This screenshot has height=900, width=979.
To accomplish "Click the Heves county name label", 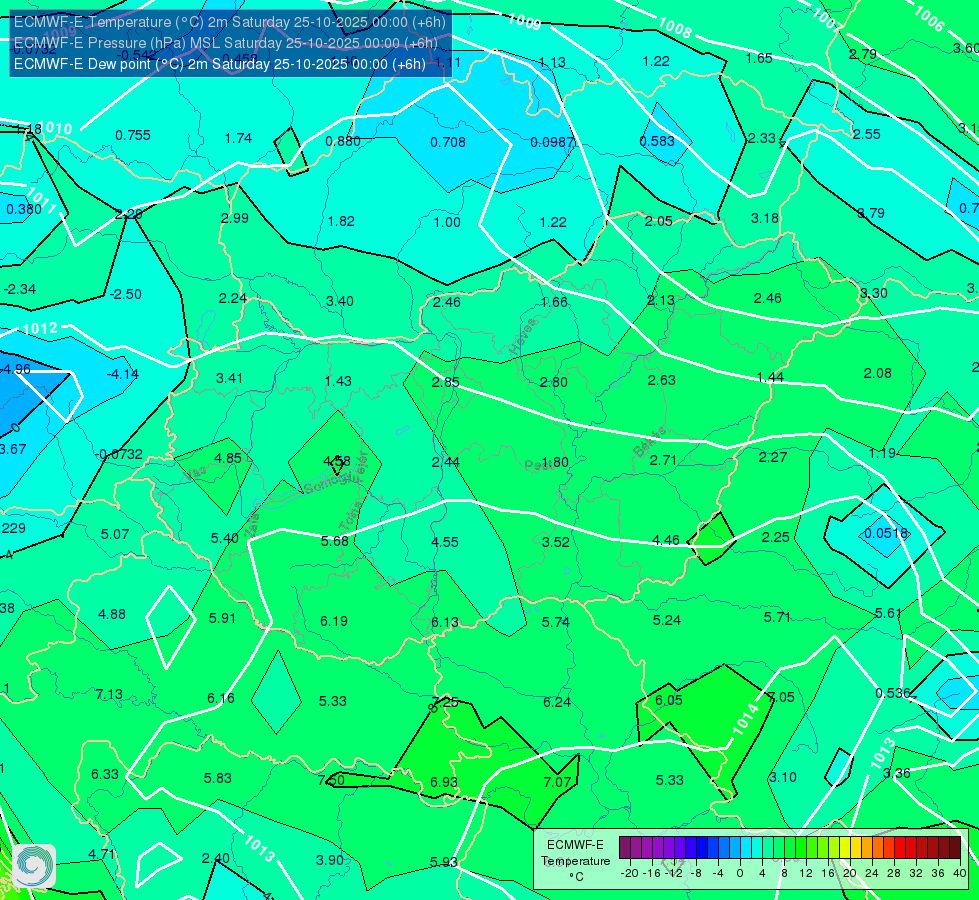I will (x=523, y=337).
